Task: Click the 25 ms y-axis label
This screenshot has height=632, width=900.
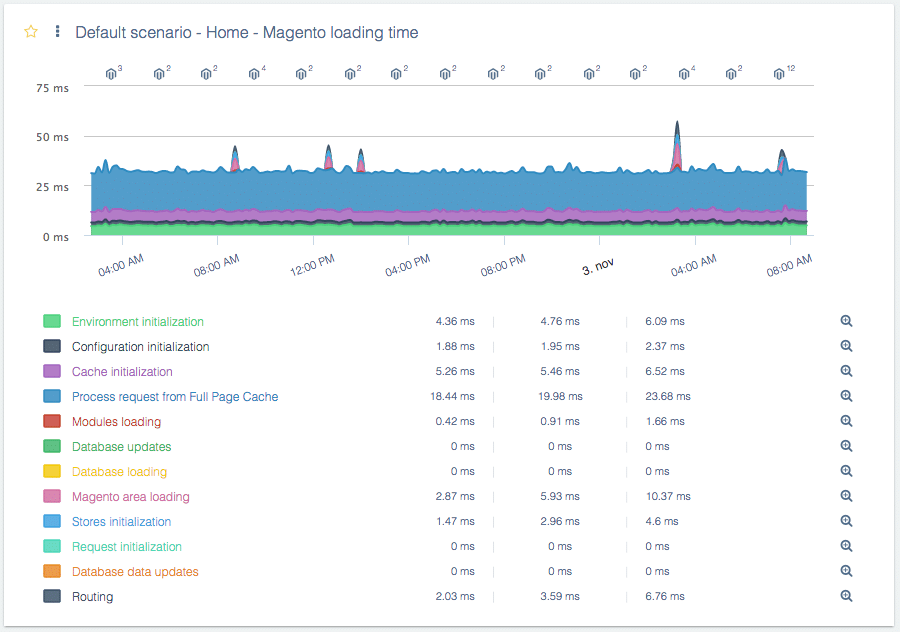Action: click(x=52, y=187)
